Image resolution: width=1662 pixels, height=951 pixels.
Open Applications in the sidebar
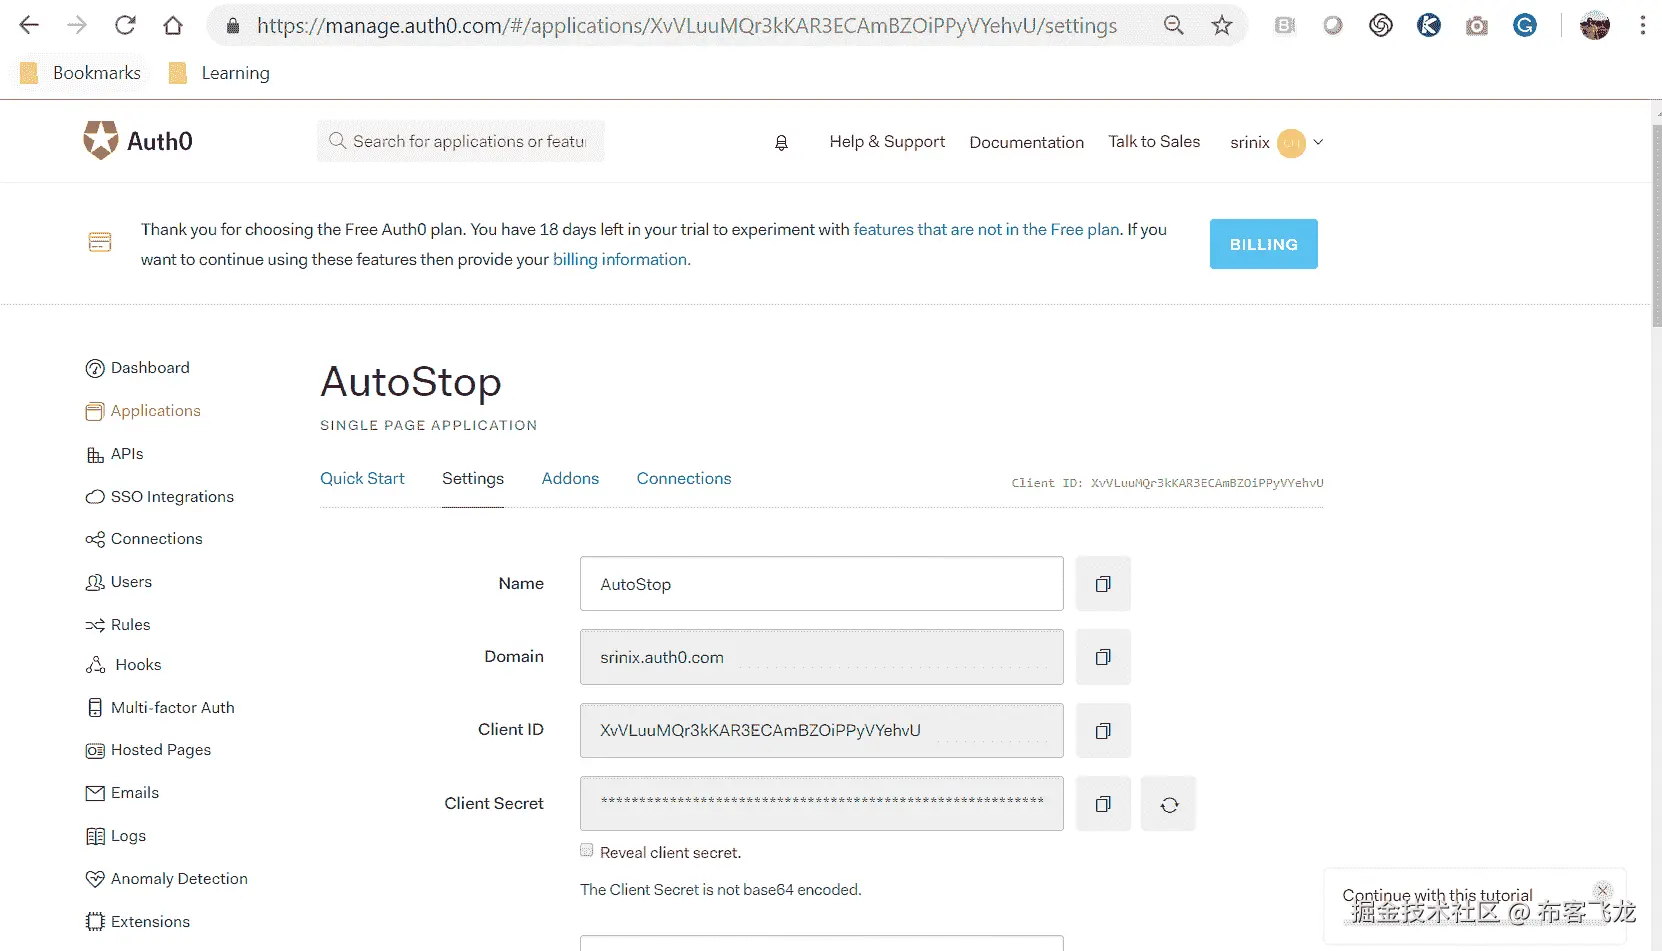(143, 411)
